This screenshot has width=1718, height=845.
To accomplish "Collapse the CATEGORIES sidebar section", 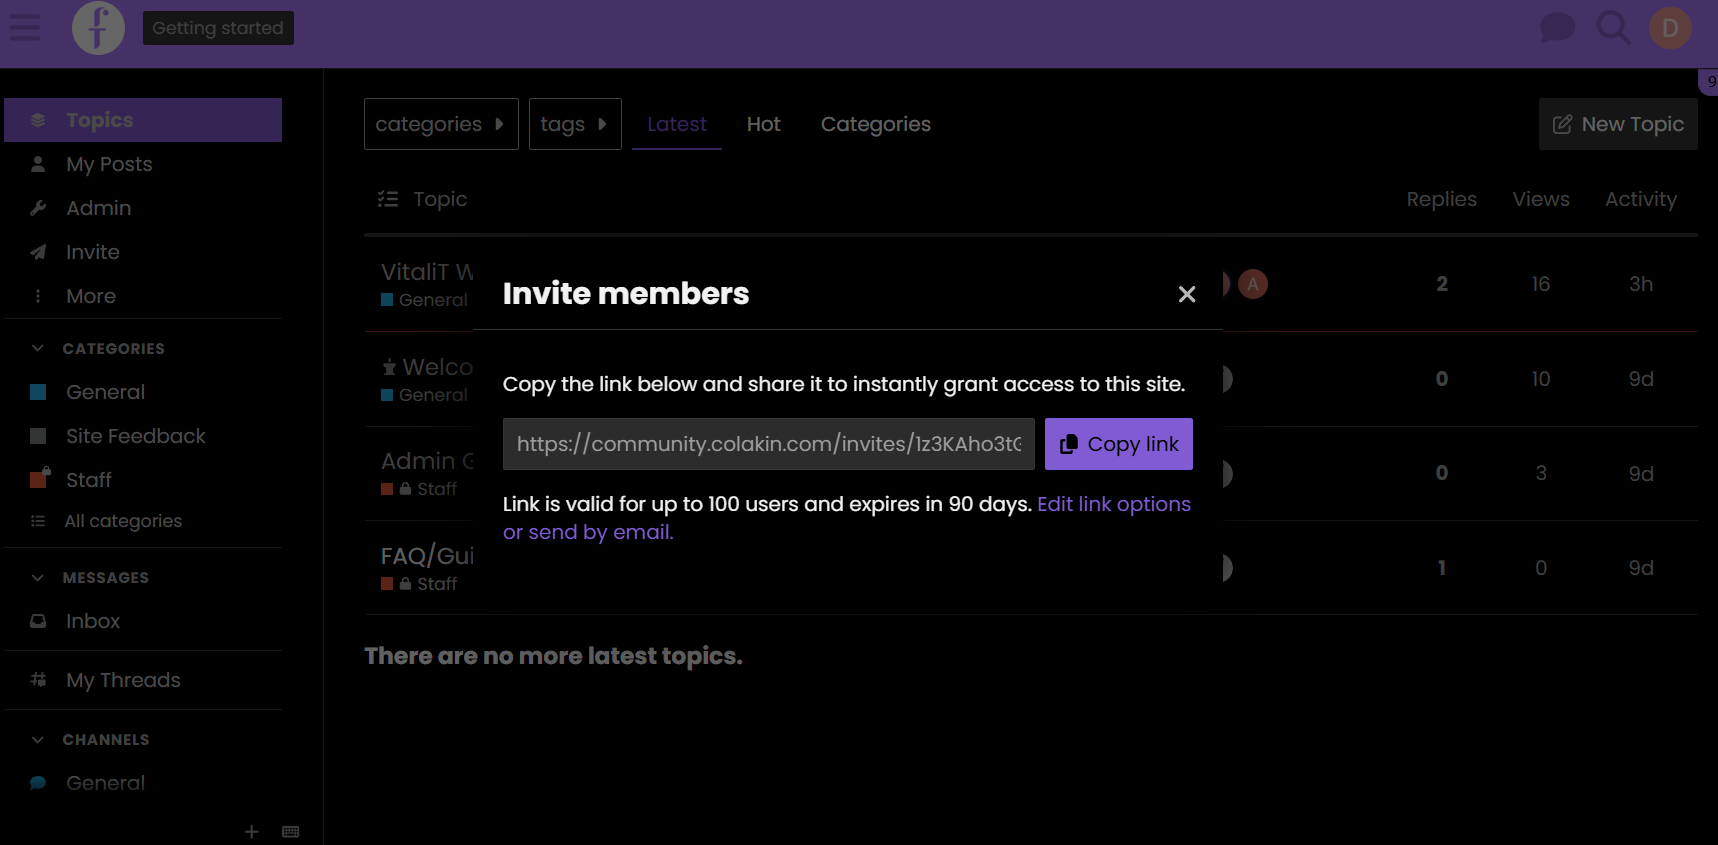I will coord(38,348).
